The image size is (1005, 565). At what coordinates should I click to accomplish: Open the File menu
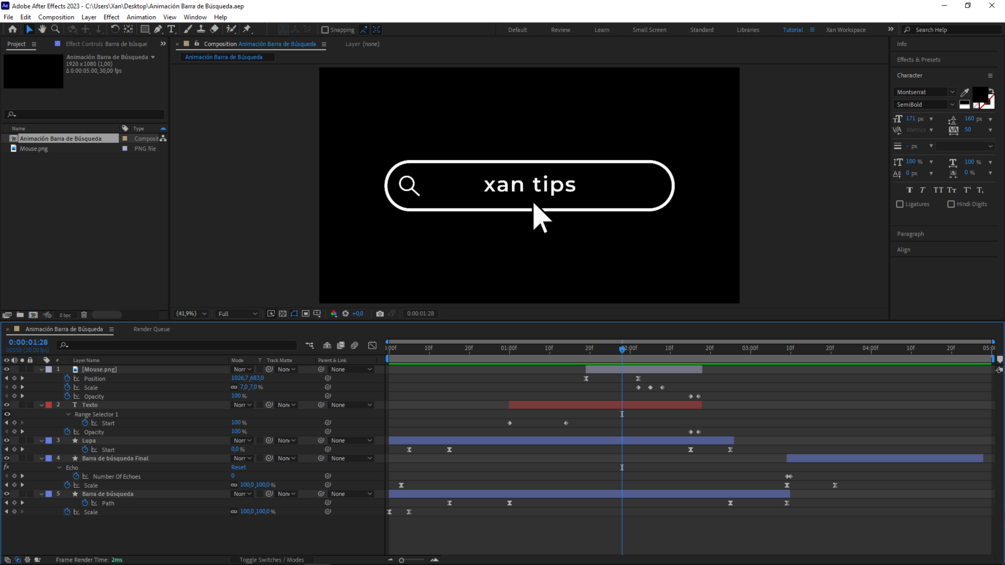pyautogui.click(x=8, y=17)
